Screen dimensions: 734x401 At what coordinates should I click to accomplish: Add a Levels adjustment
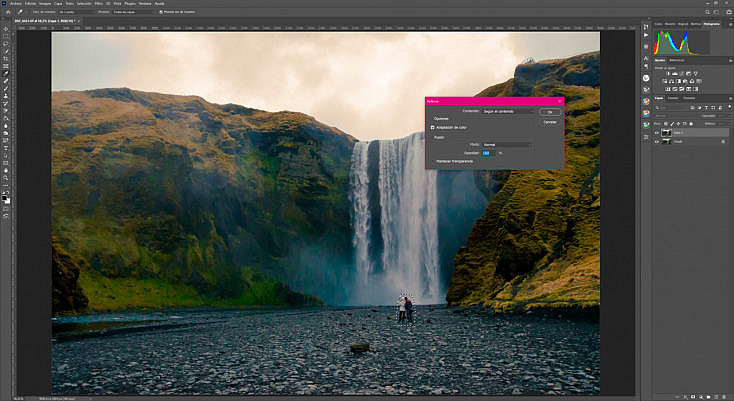click(x=675, y=74)
